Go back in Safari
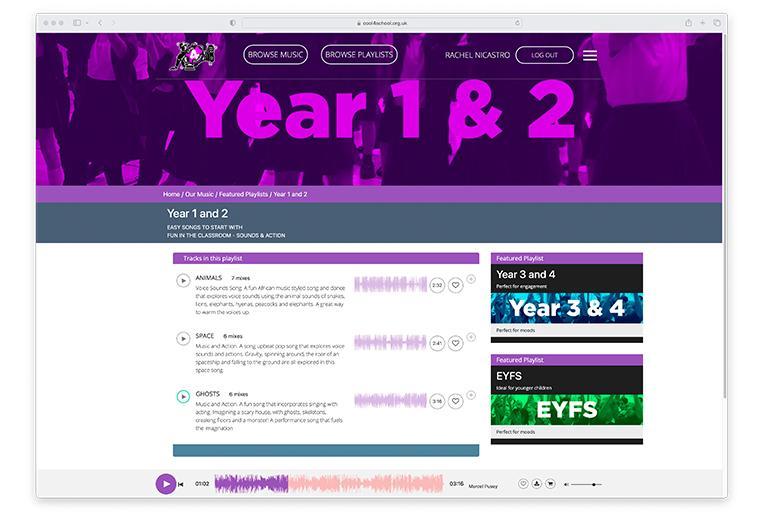The image size is (768, 514). pos(100,23)
